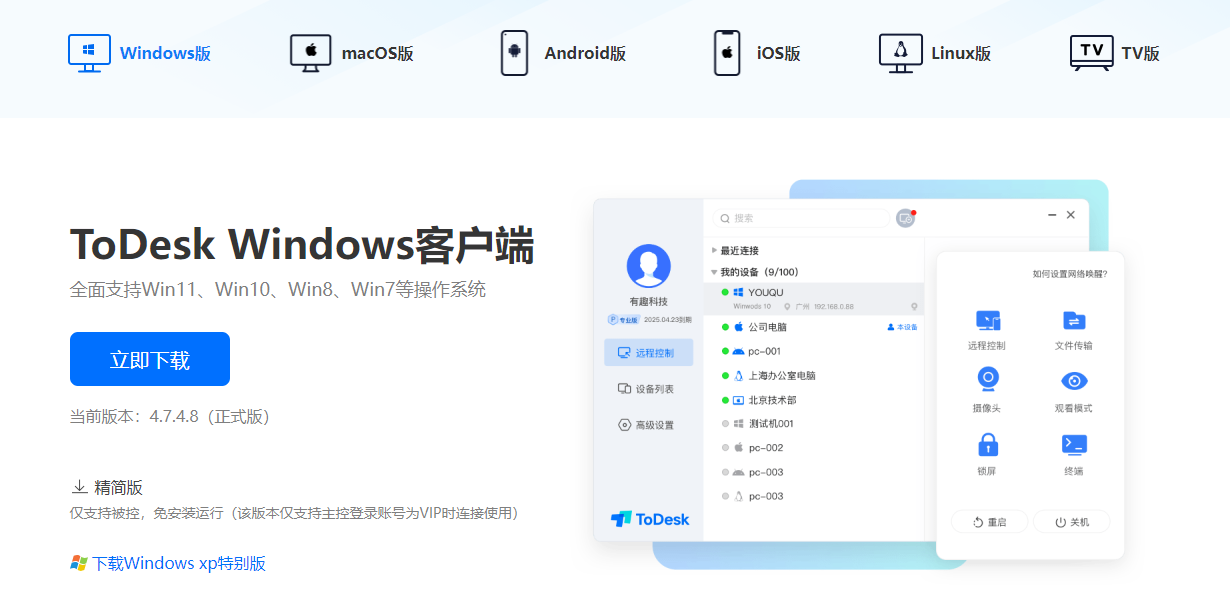The image size is (1230, 601).
Task: Click the 立即下载 download button
Action: click(x=150, y=359)
